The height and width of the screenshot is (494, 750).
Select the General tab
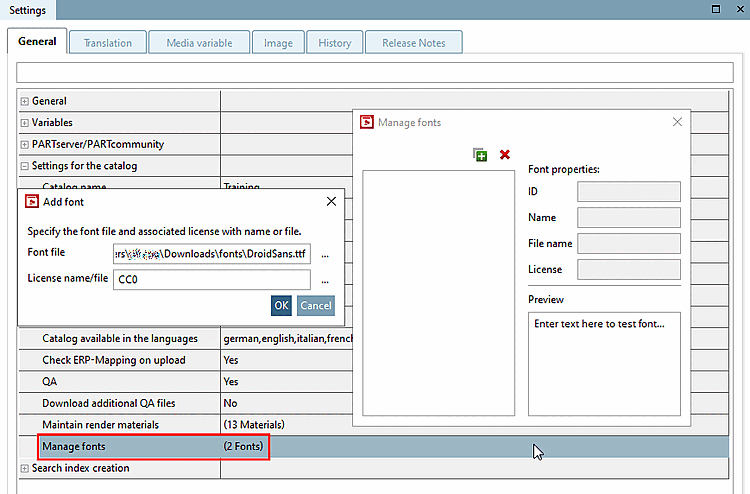[x=37, y=41]
